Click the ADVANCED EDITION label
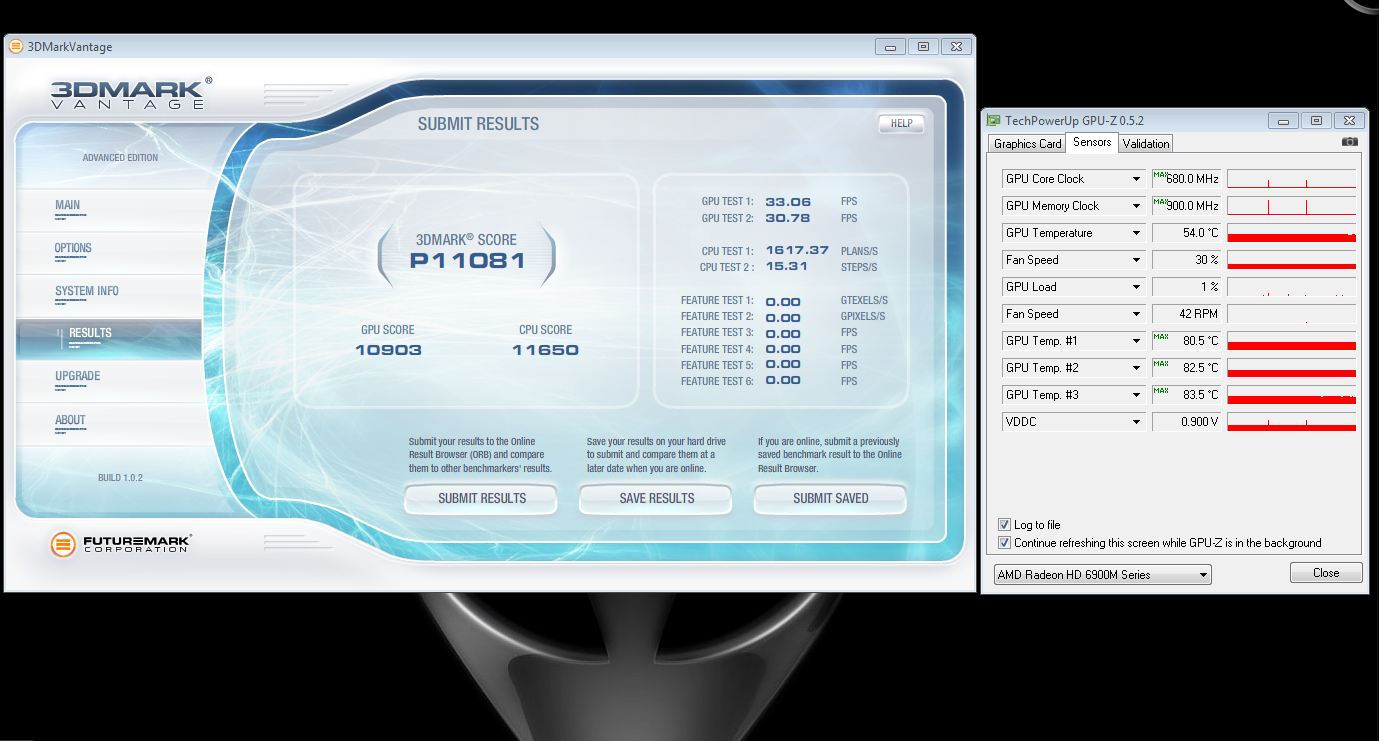Image resolution: width=1379 pixels, height=741 pixels. coord(120,158)
